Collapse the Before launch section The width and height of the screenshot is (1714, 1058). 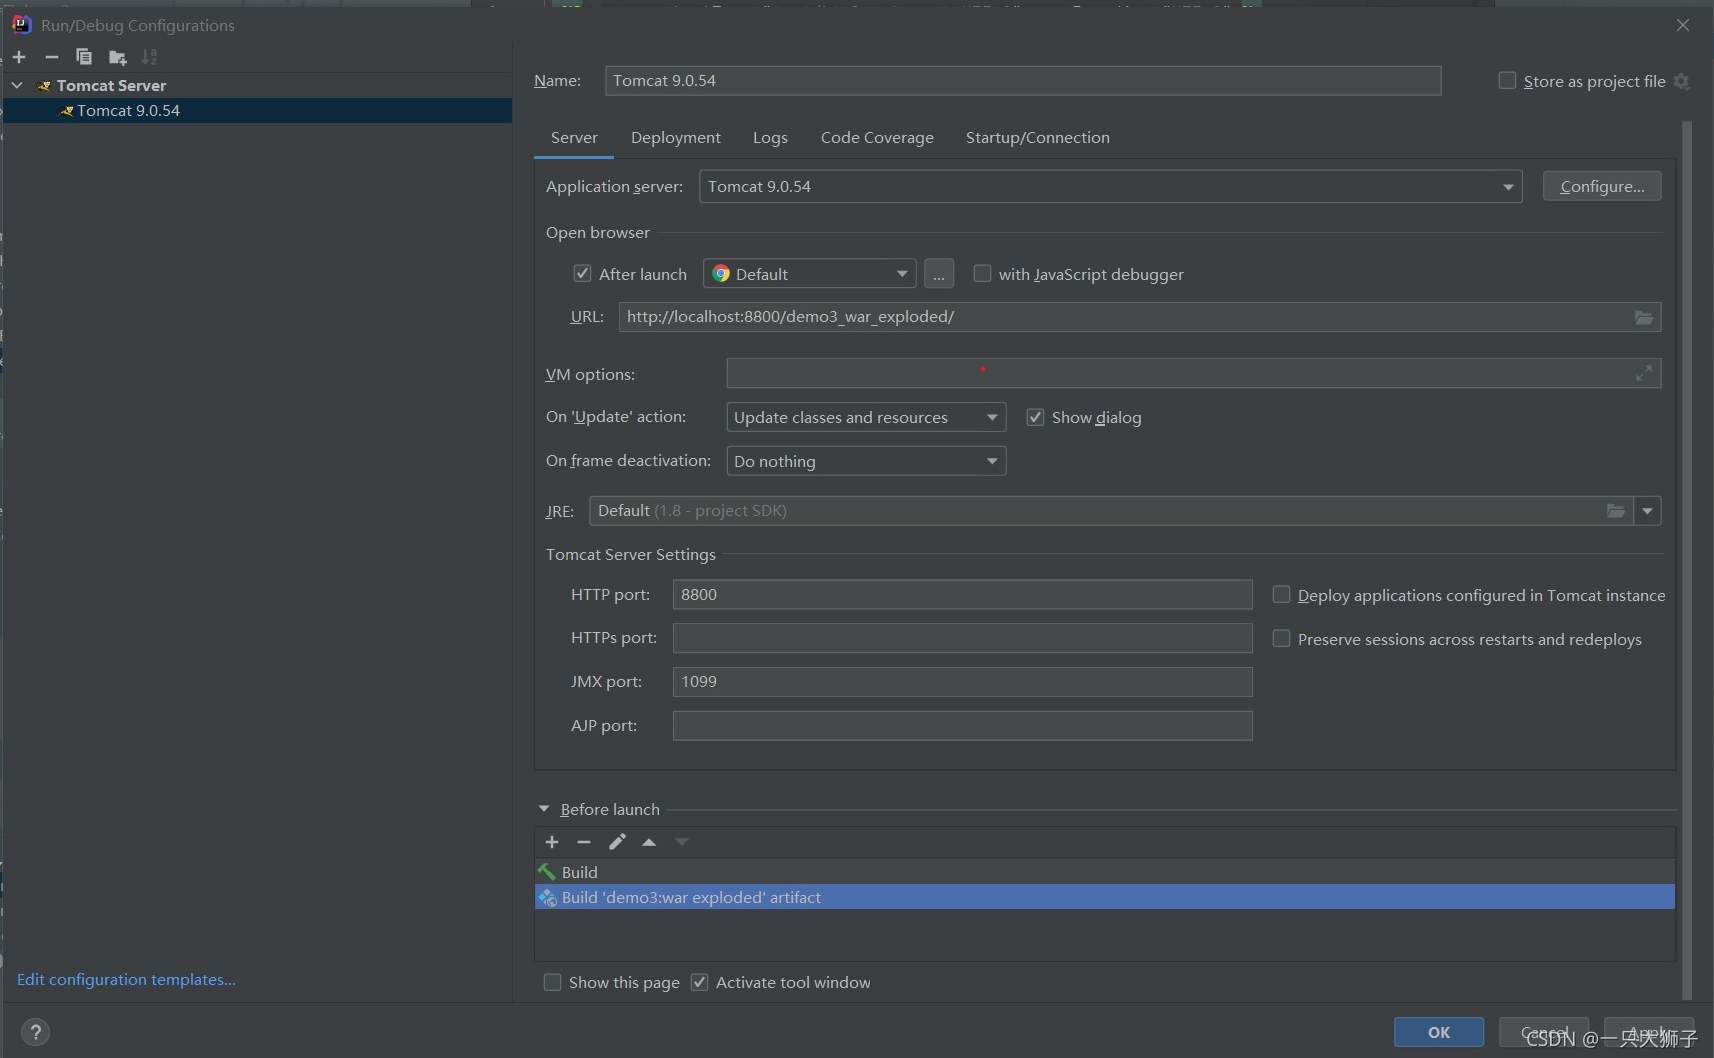click(544, 809)
